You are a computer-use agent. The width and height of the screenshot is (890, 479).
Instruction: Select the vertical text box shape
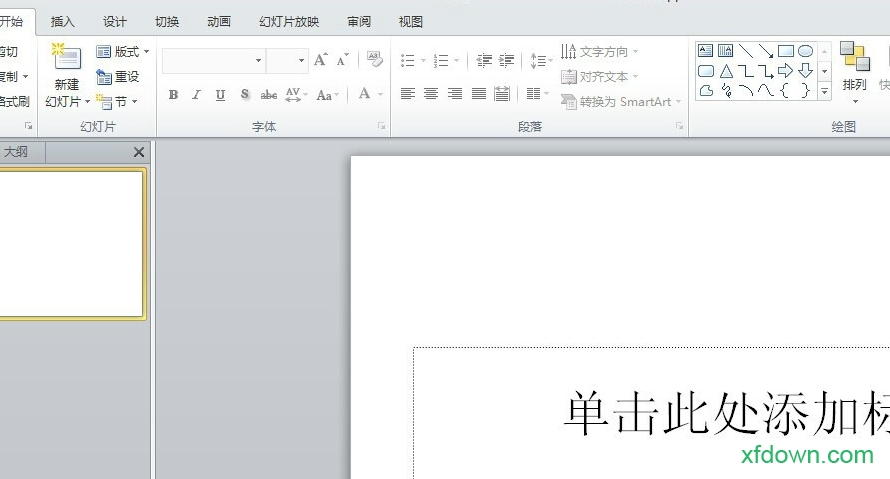pos(725,51)
